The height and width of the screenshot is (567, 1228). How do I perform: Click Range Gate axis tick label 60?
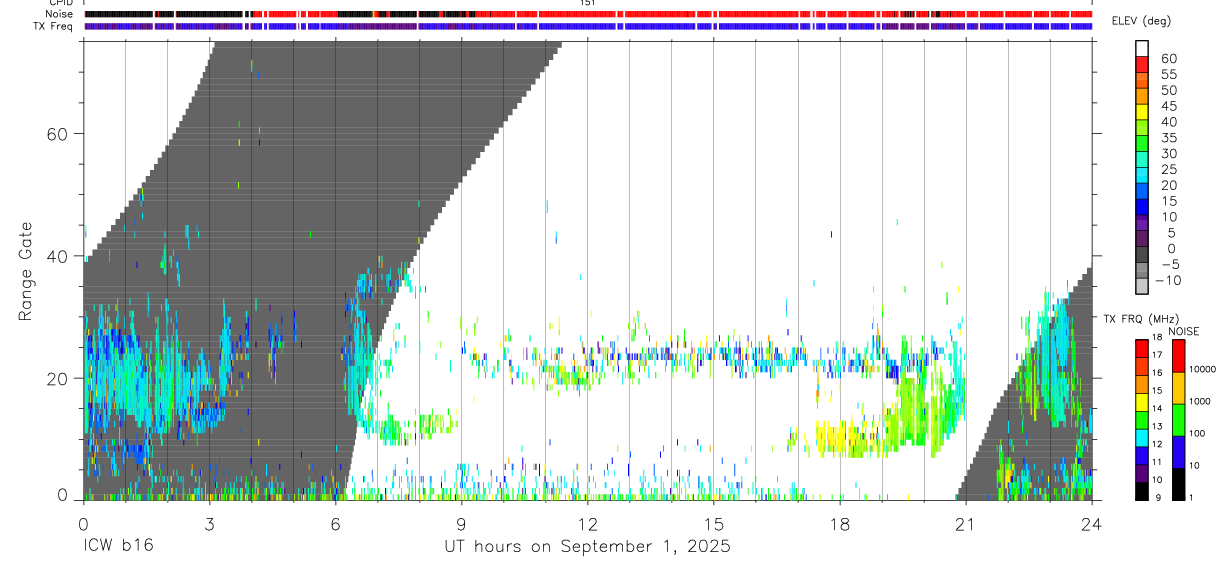(58, 134)
